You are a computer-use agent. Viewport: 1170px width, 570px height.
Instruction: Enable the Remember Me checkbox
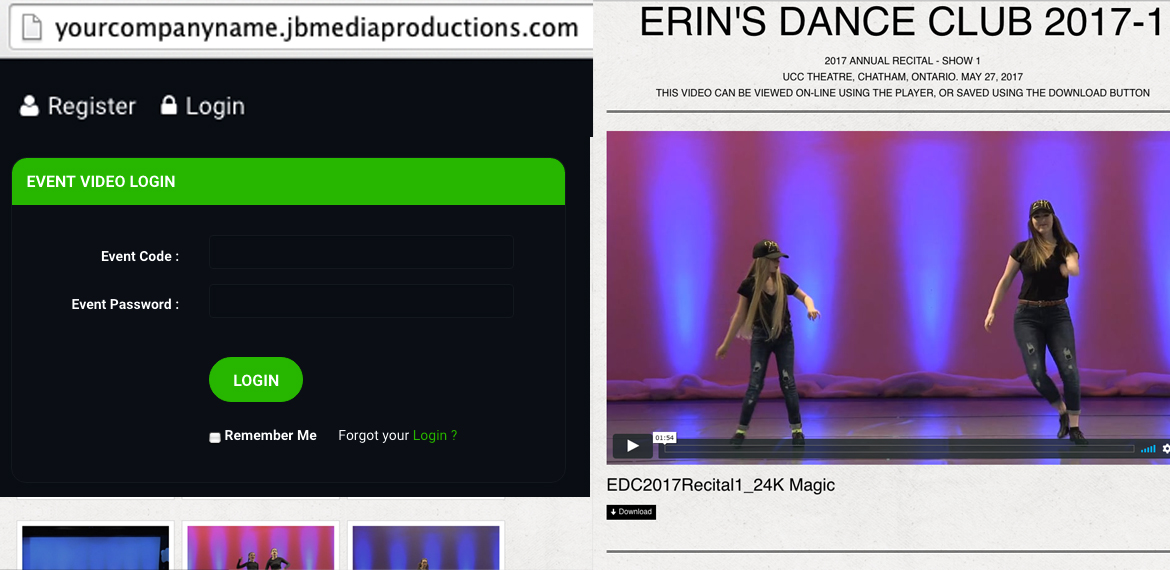click(215, 437)
